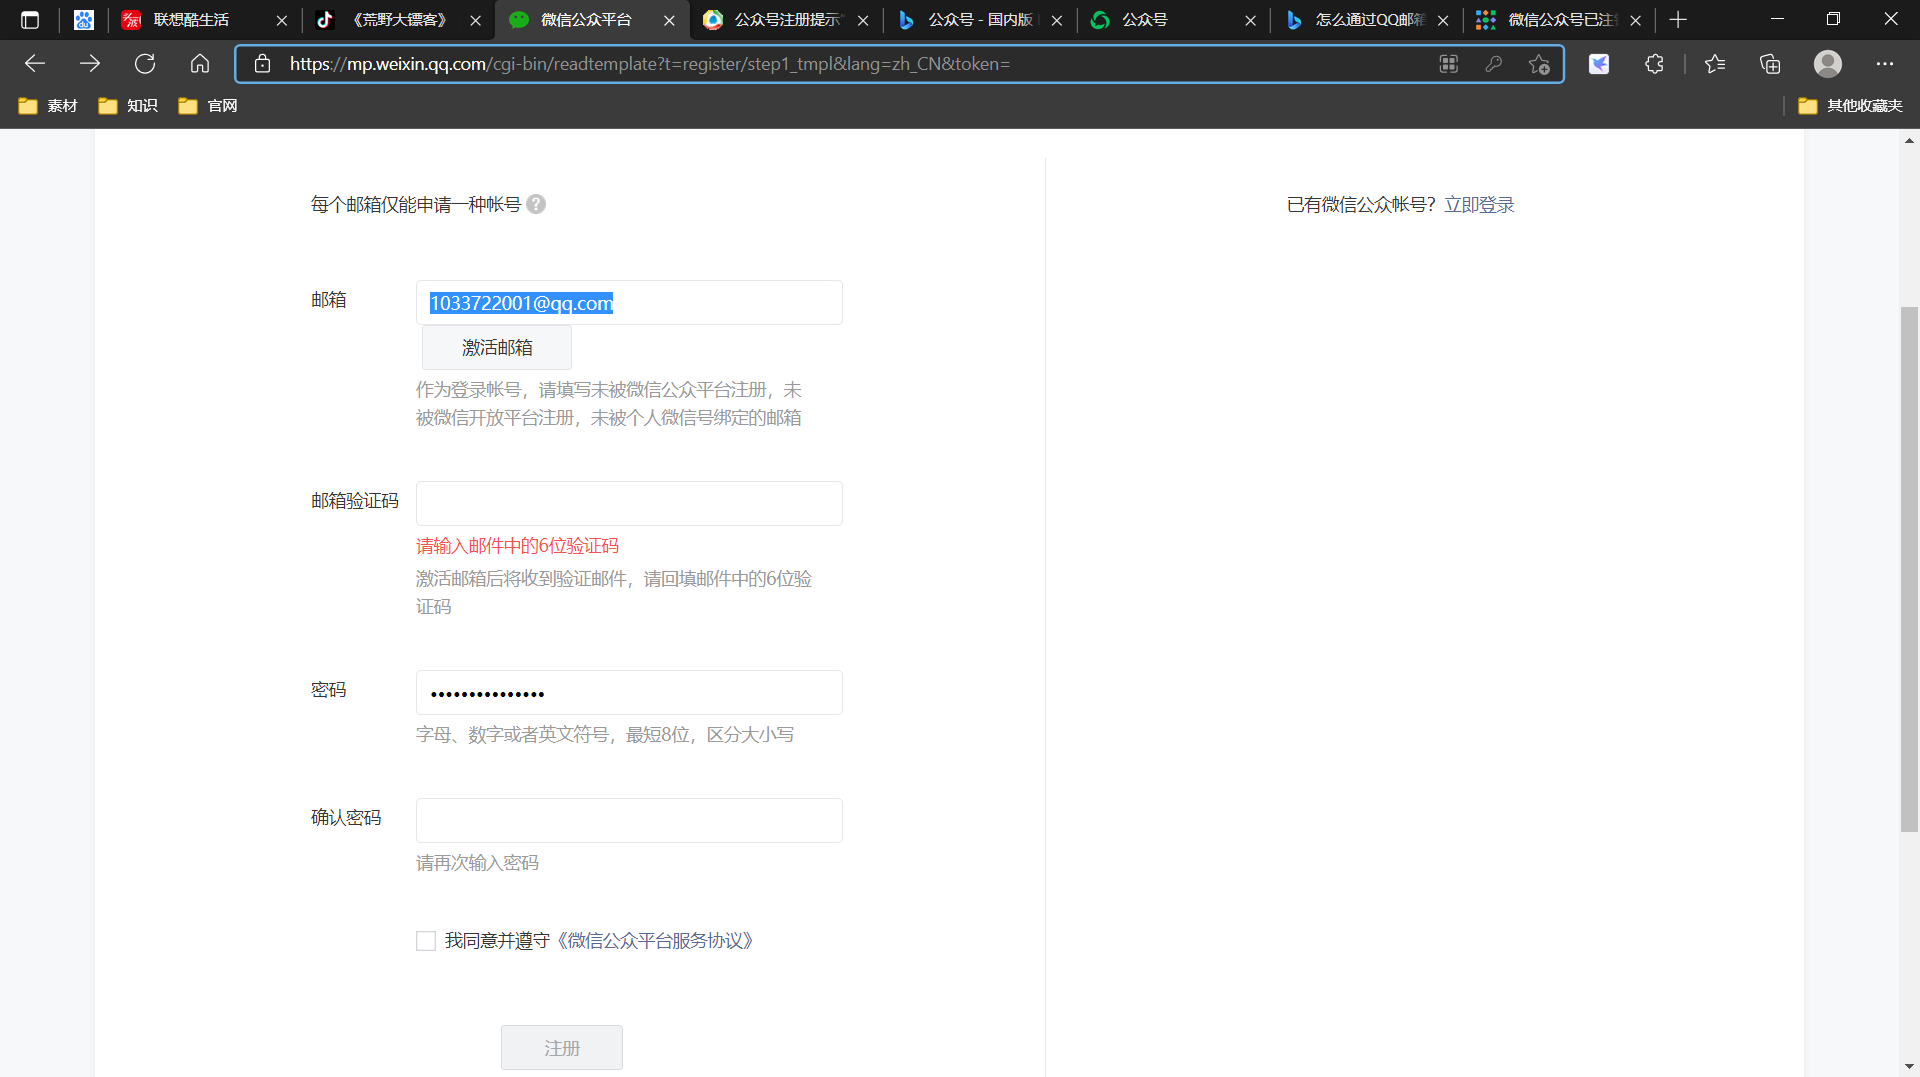Check the 我同意并遵守 agreement checkbox
This screenshot has width=1920, height=1077.
[426, 941]
